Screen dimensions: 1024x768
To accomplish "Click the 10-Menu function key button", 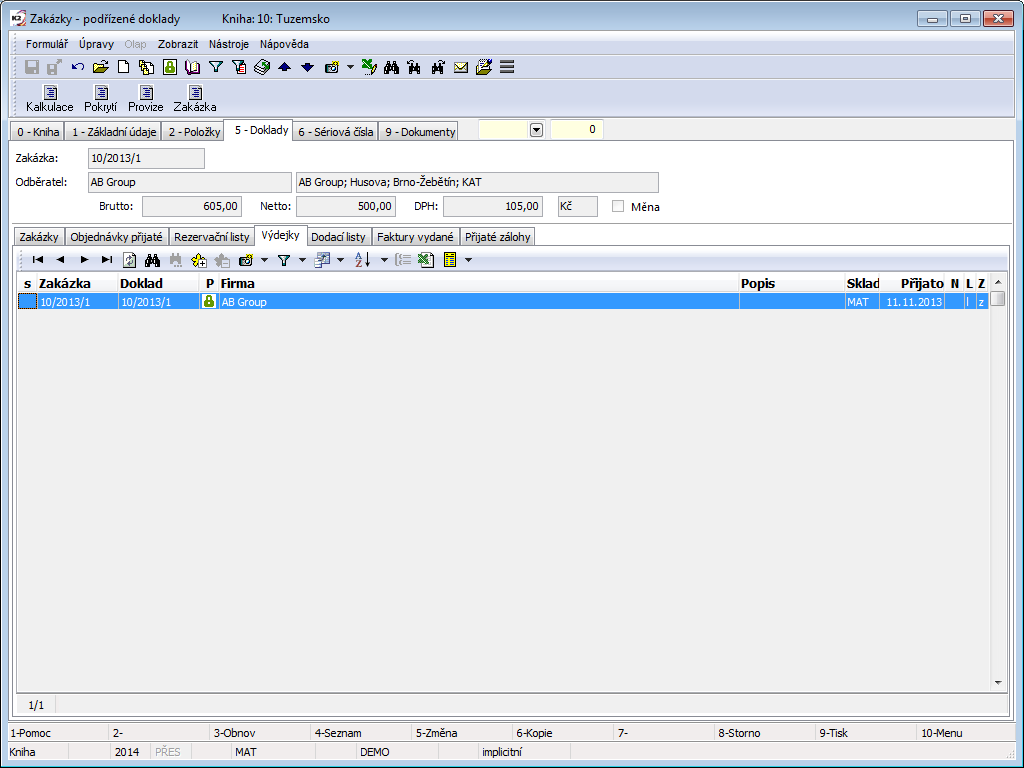I will pyautogui.click(x=967, y=733).
